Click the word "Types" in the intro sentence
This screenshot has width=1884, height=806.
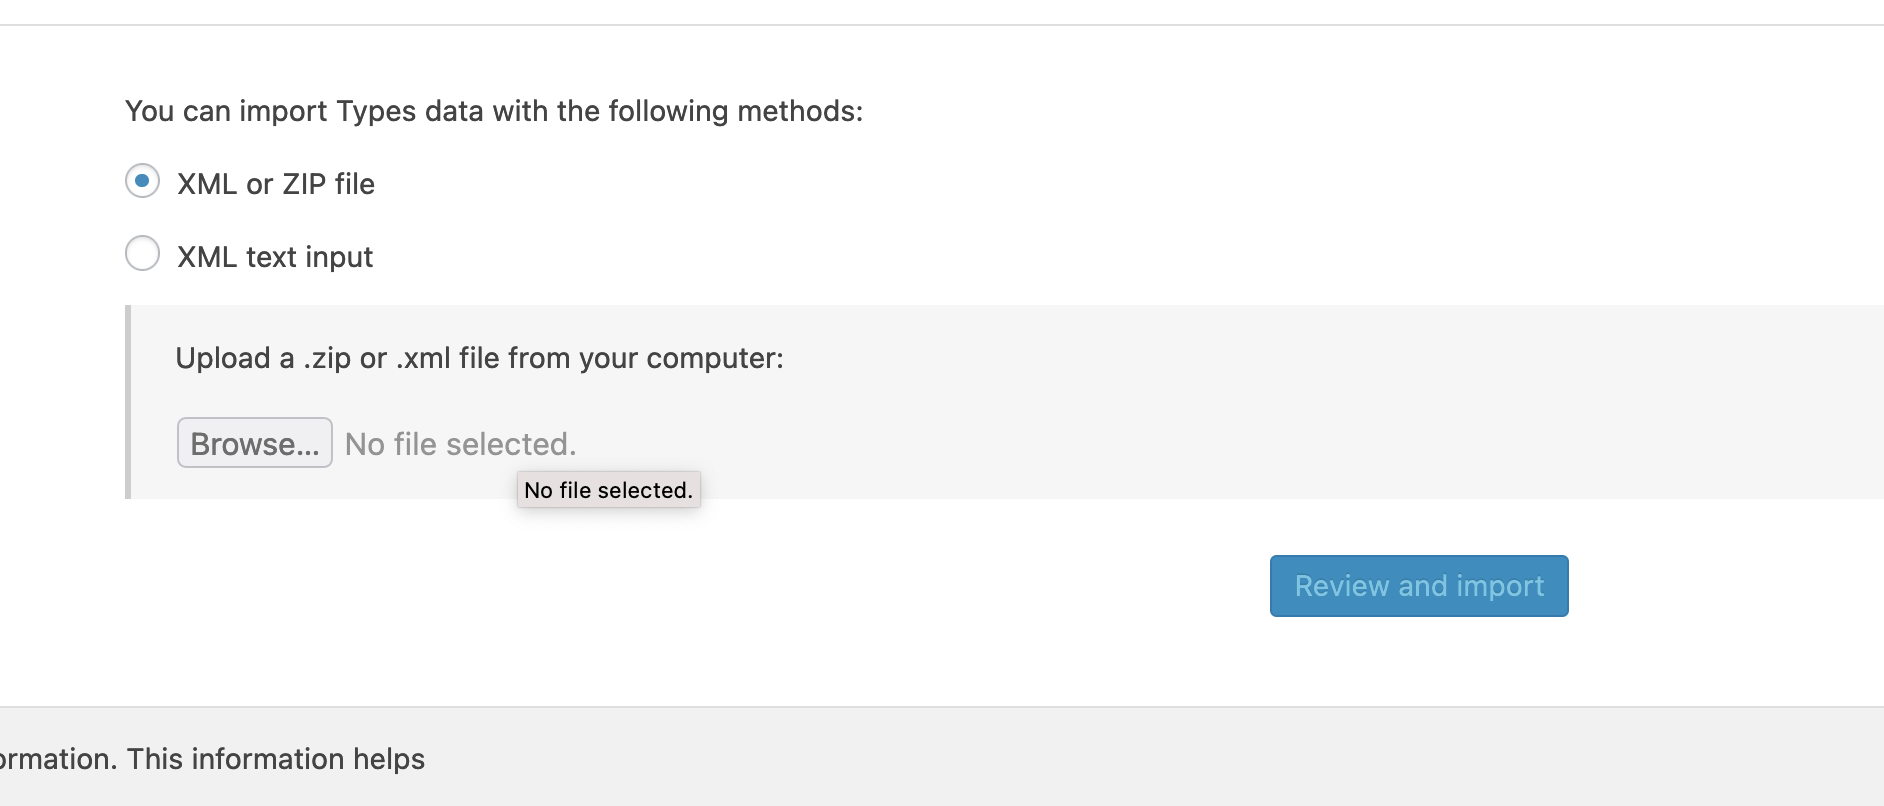coord(376,111)
